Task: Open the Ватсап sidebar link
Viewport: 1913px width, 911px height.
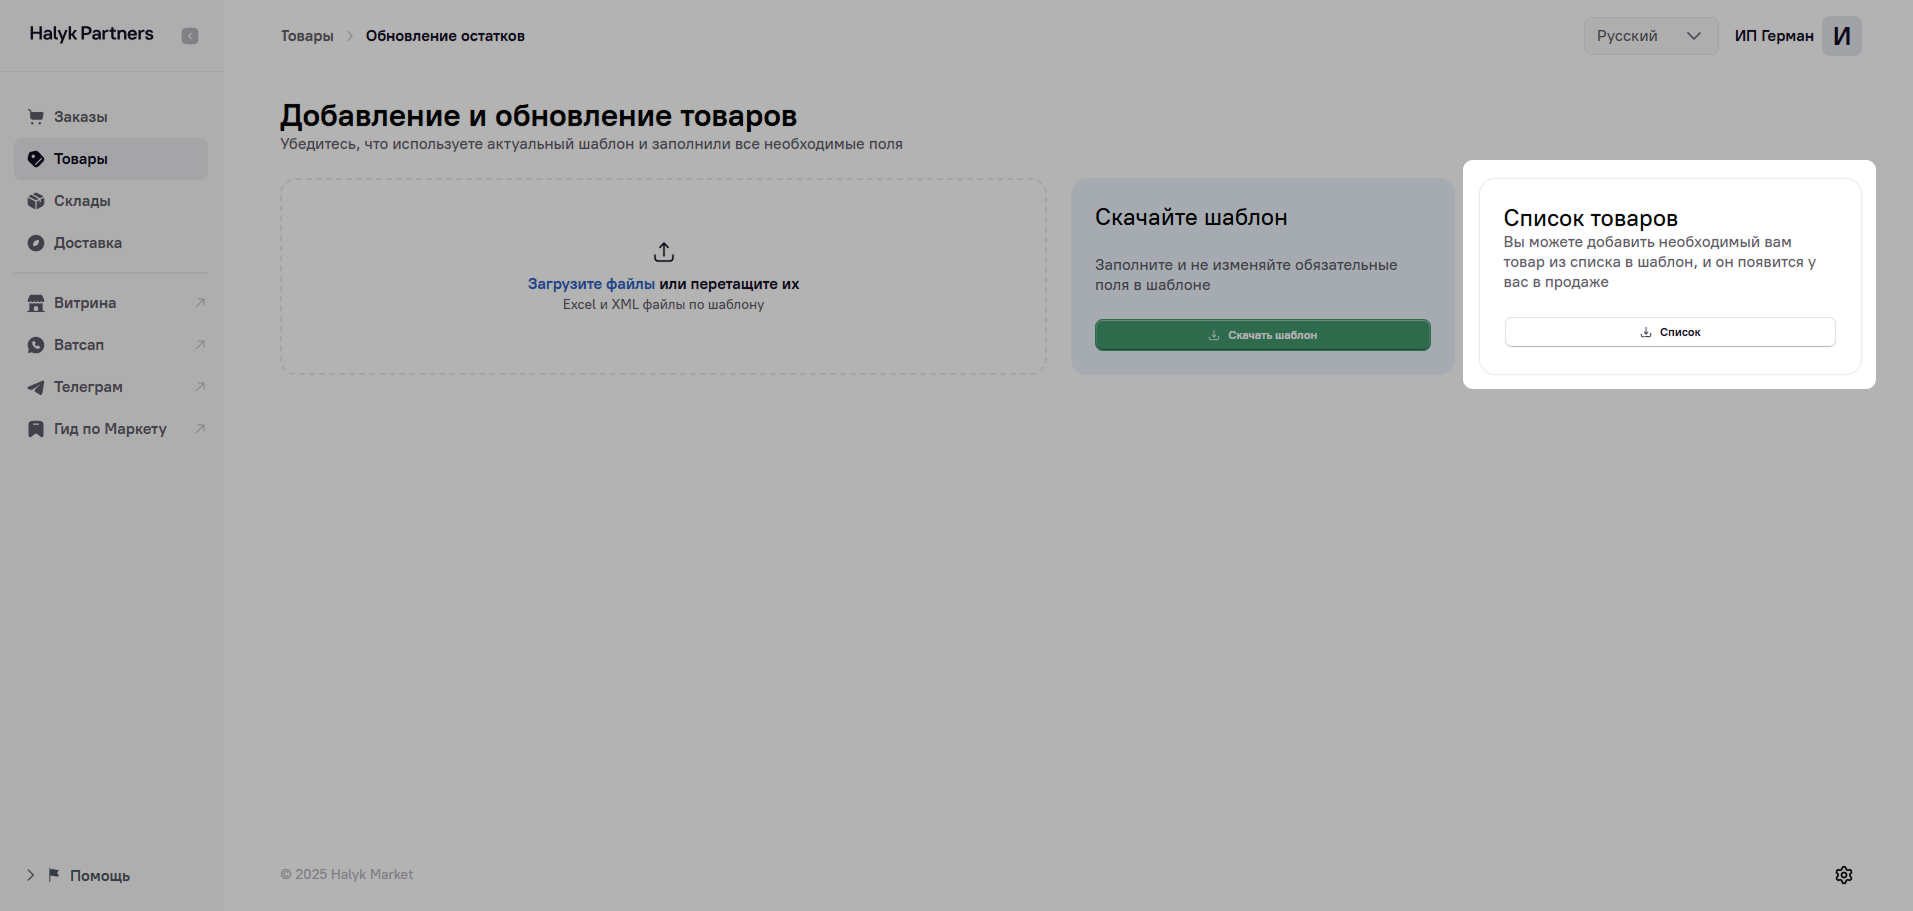Action: coord(111,345)
